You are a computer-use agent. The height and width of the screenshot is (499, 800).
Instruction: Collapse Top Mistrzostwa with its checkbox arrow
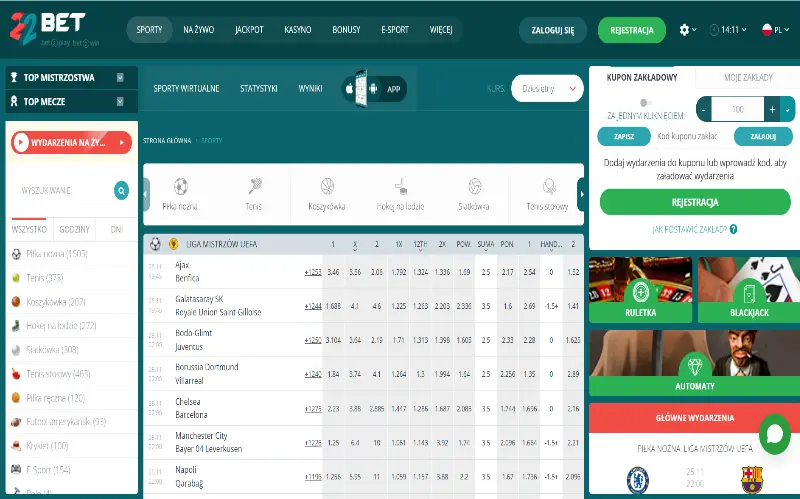point(120,78)
